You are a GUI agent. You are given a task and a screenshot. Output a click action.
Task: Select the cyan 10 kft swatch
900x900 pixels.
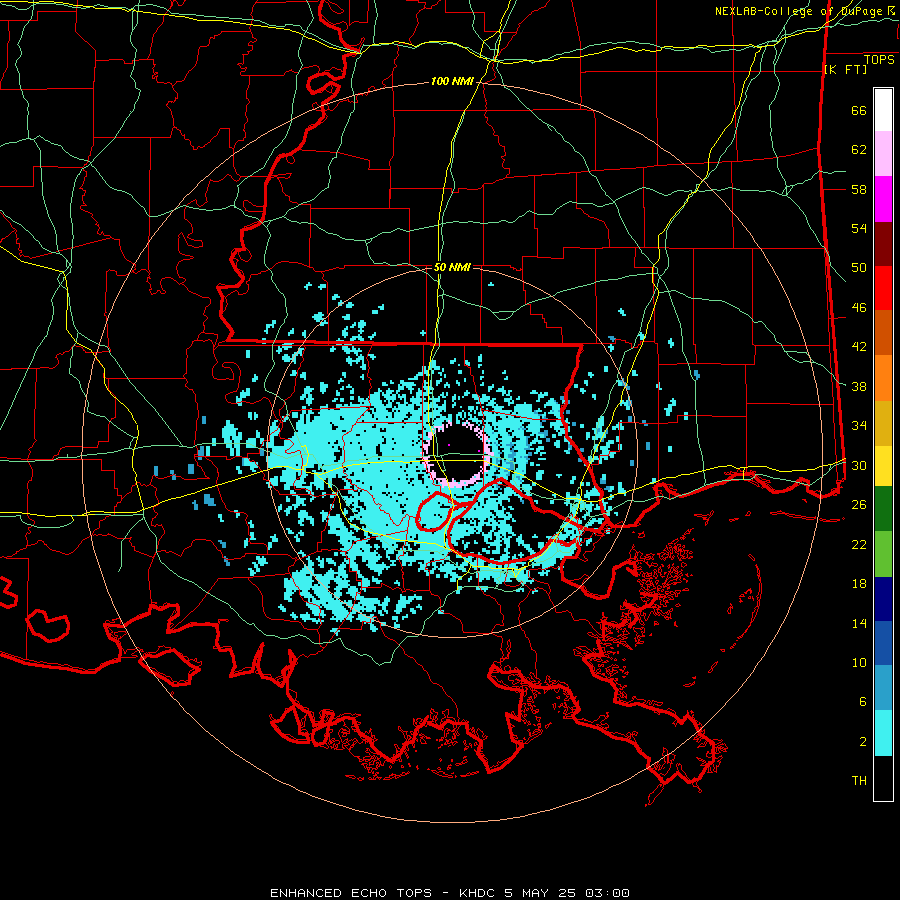(883, 733)
